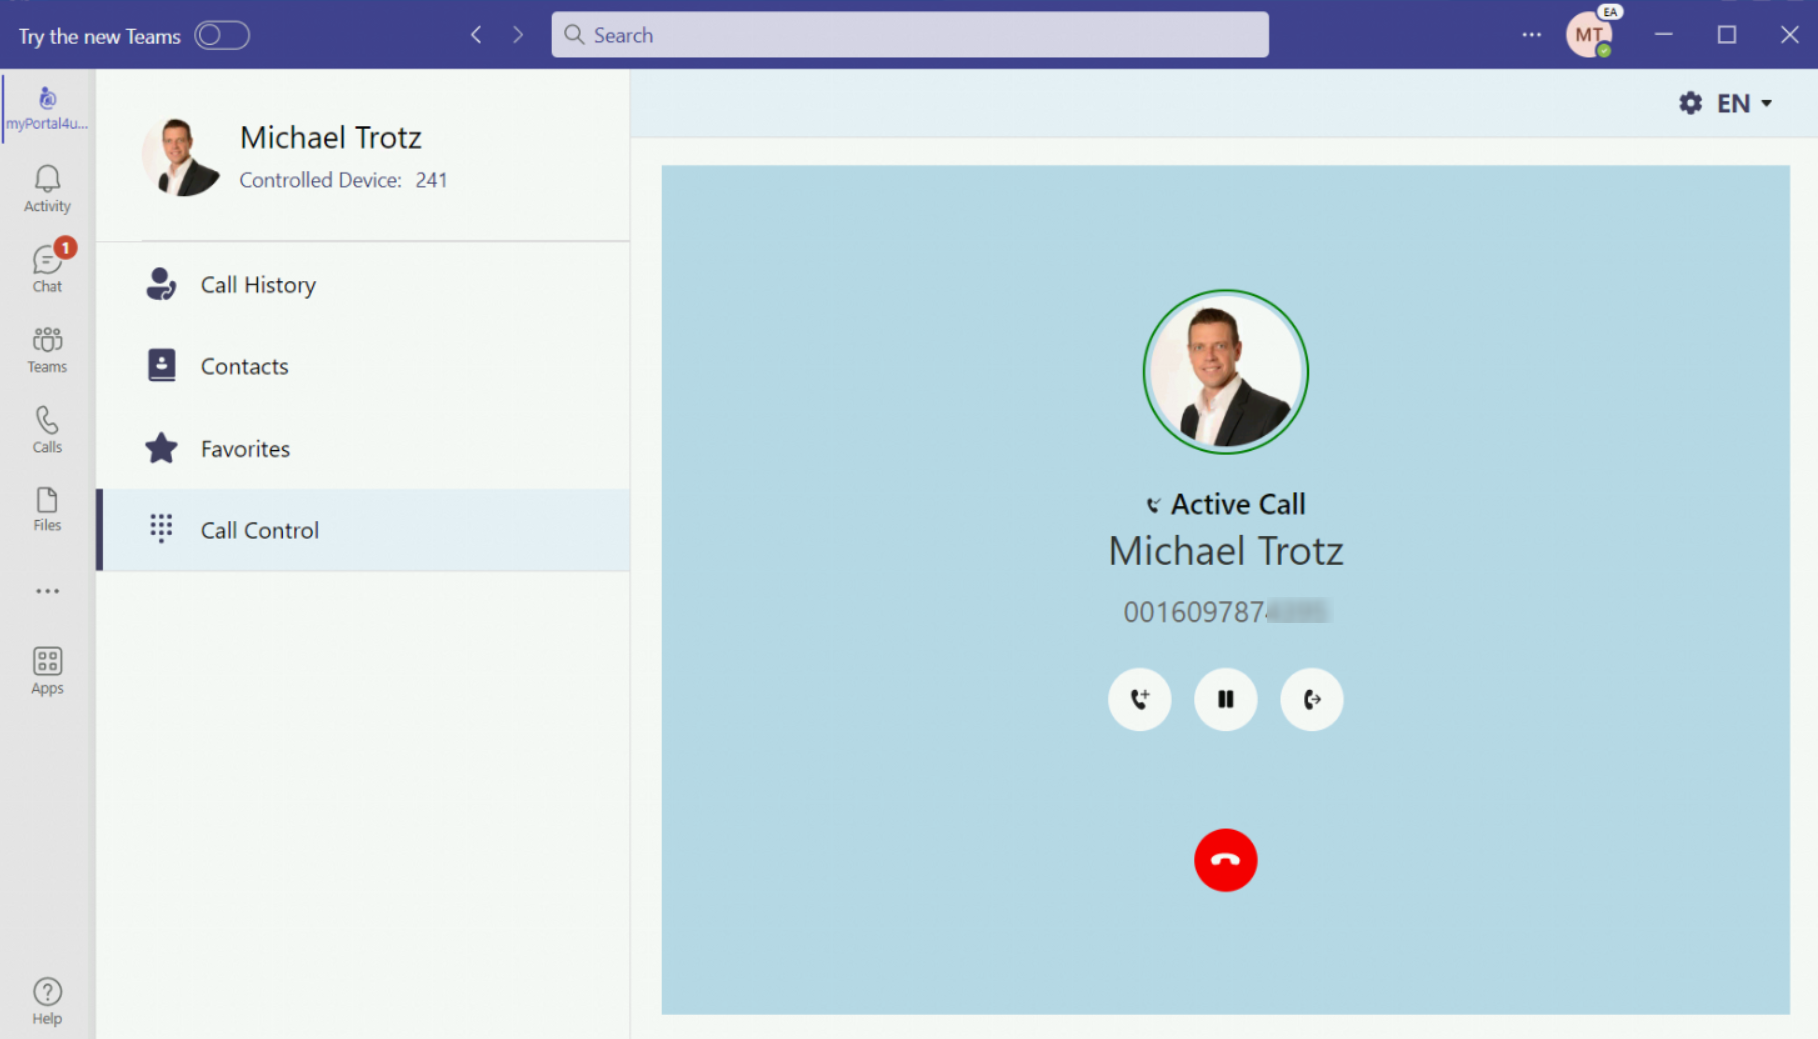
Task: Go back with the left arrow
Action: pyautogui.click(x=476, y=35)
